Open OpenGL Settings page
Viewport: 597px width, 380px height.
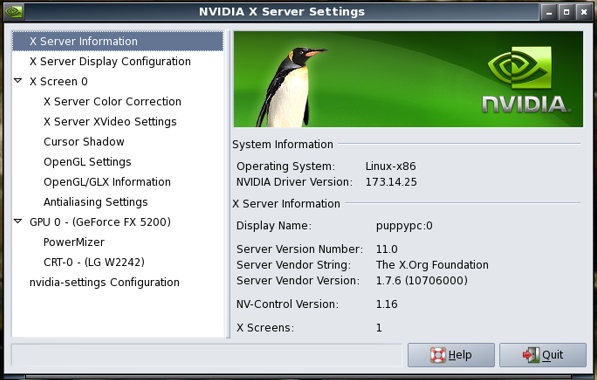click(87, 162)
